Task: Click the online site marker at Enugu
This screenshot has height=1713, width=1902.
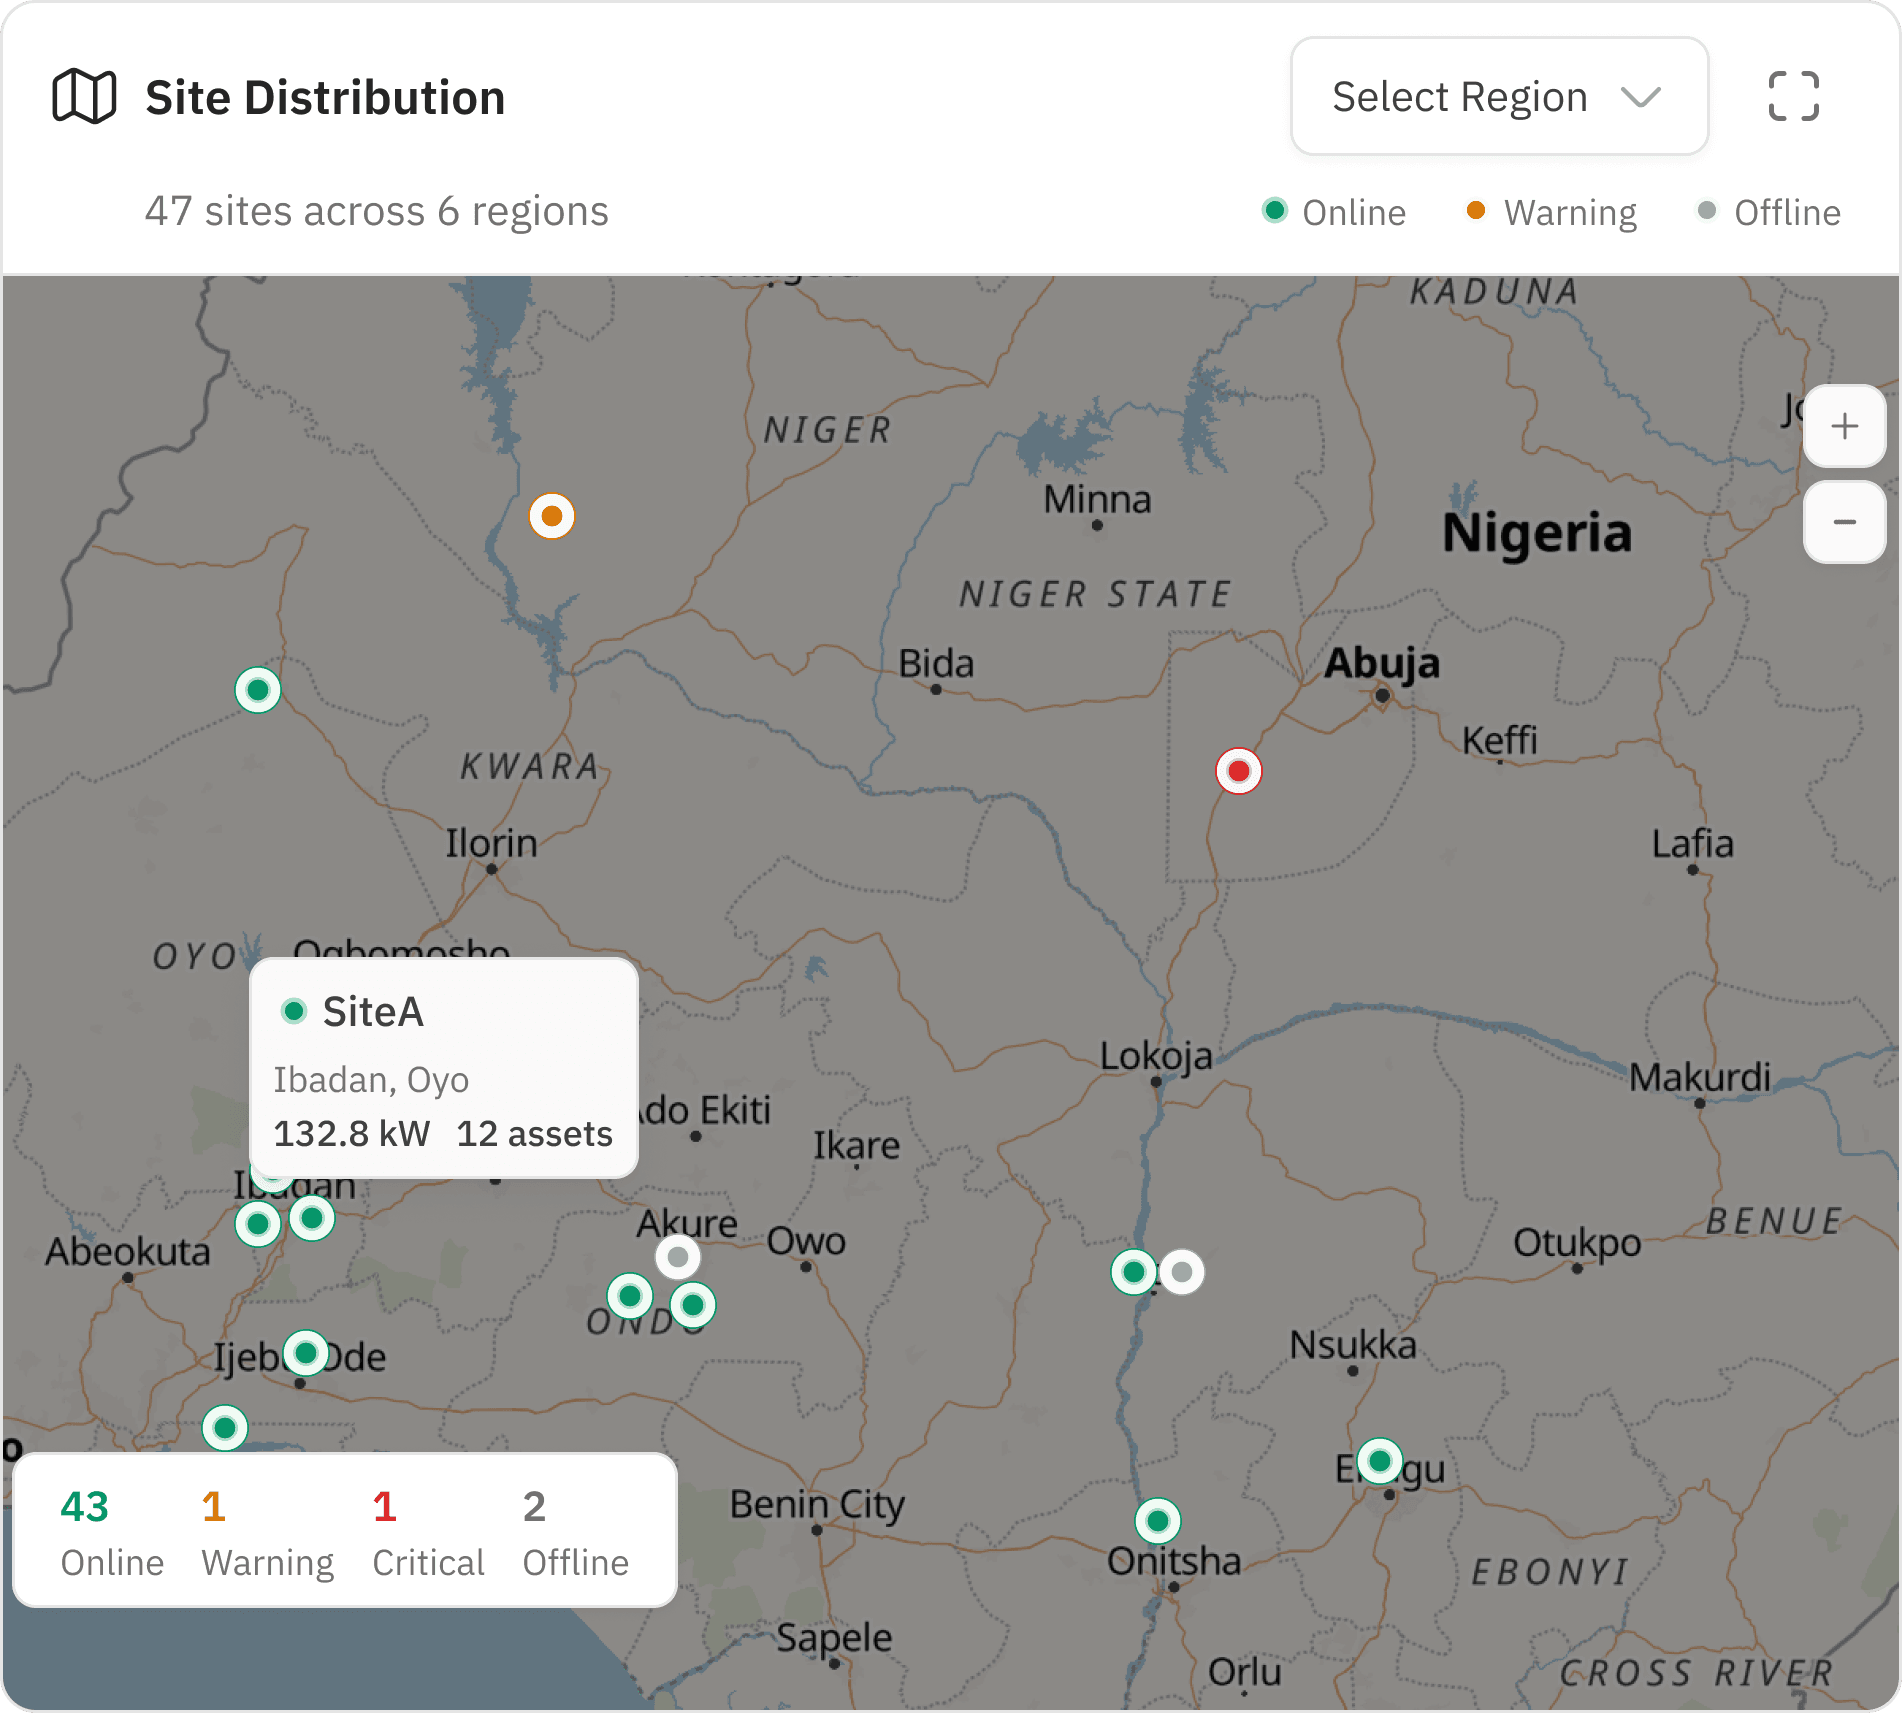Action: click(1380, 1461)
